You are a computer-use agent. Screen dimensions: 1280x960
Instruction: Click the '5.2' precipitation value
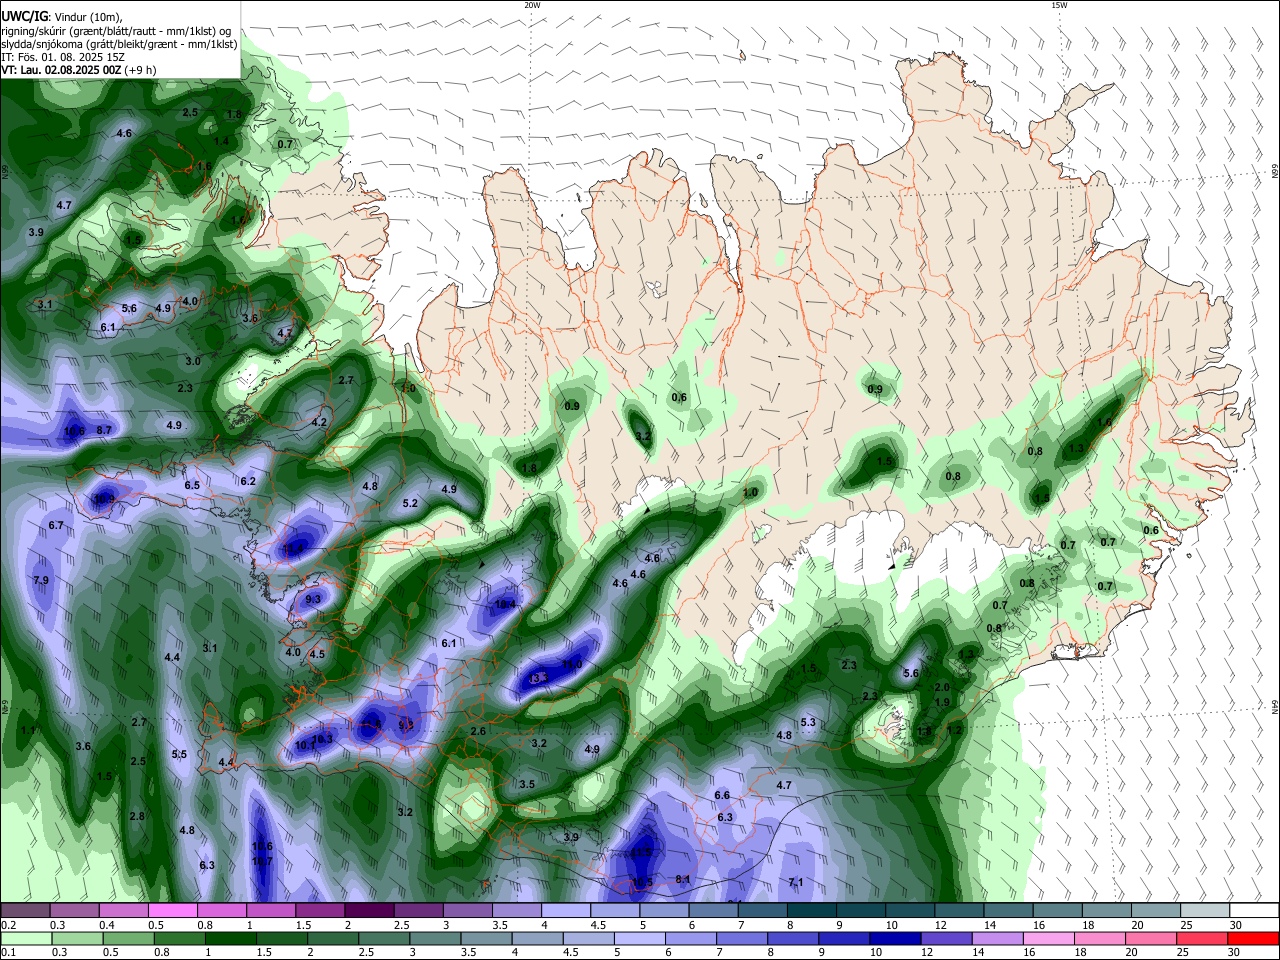[410, 503]
